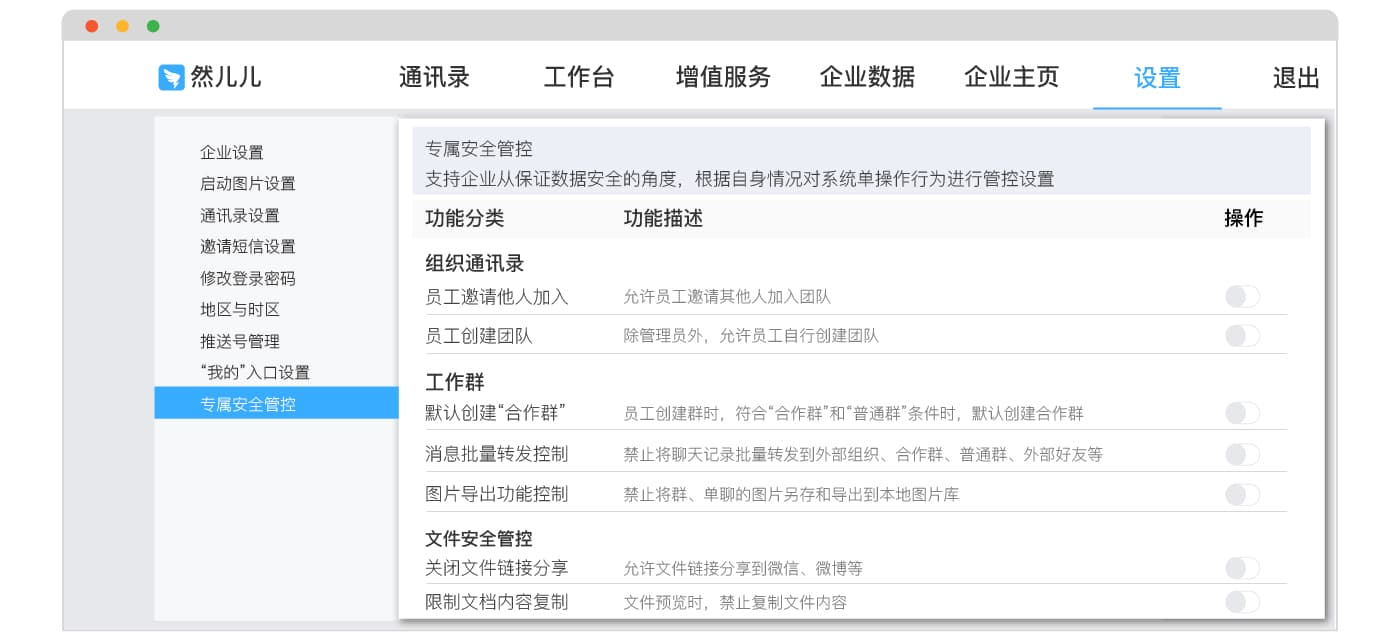Click 退出 to log out
The width and height of the screenshot is (1400, 640).
click(x=1296, y=78)
